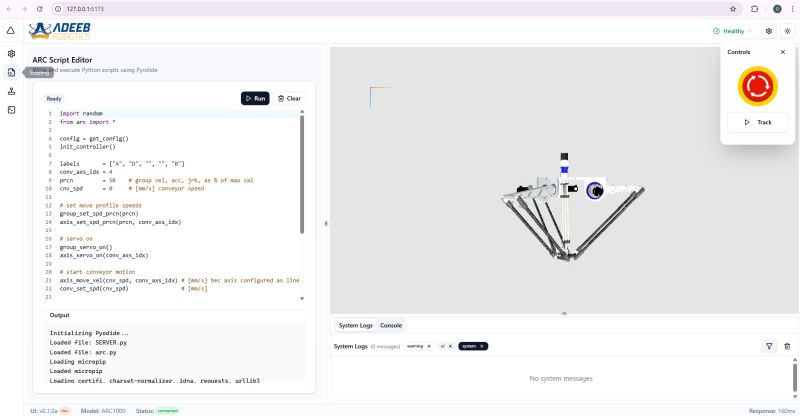Clear the script editor
Viewport: 800px width, 416px height.
pos(289,99)
